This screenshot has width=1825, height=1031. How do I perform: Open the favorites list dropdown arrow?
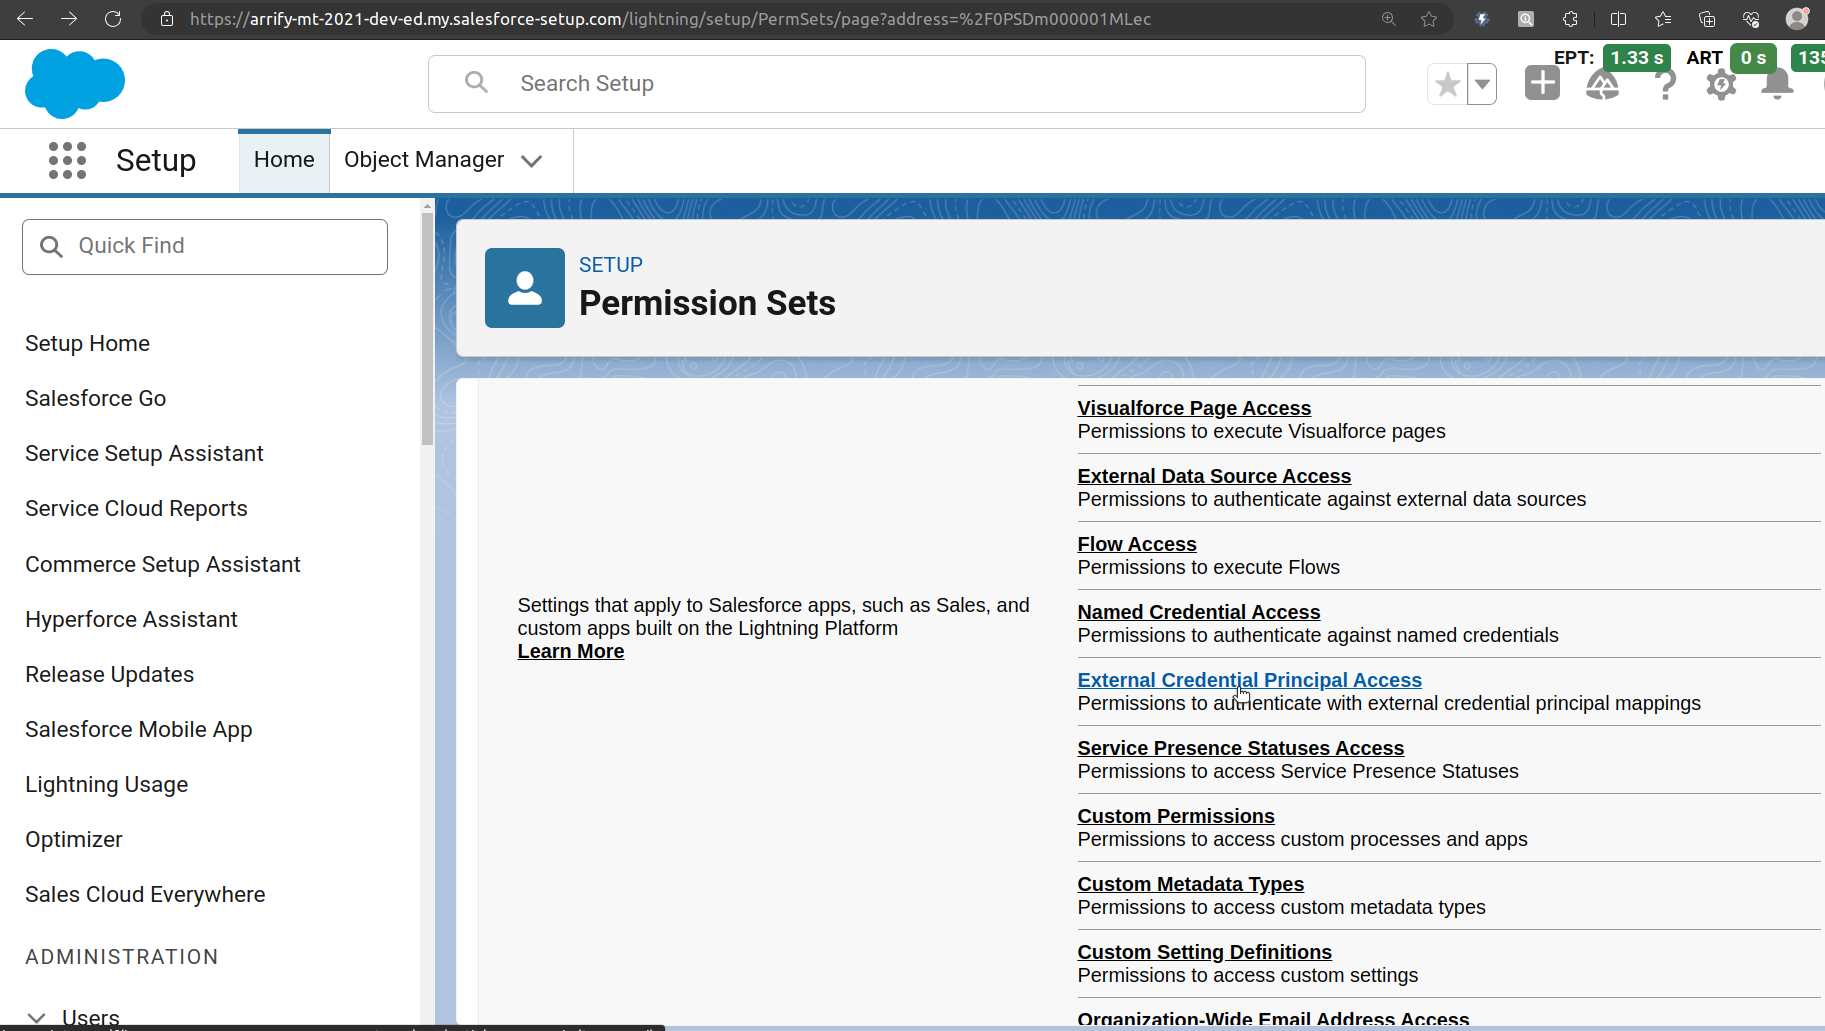1483,84
